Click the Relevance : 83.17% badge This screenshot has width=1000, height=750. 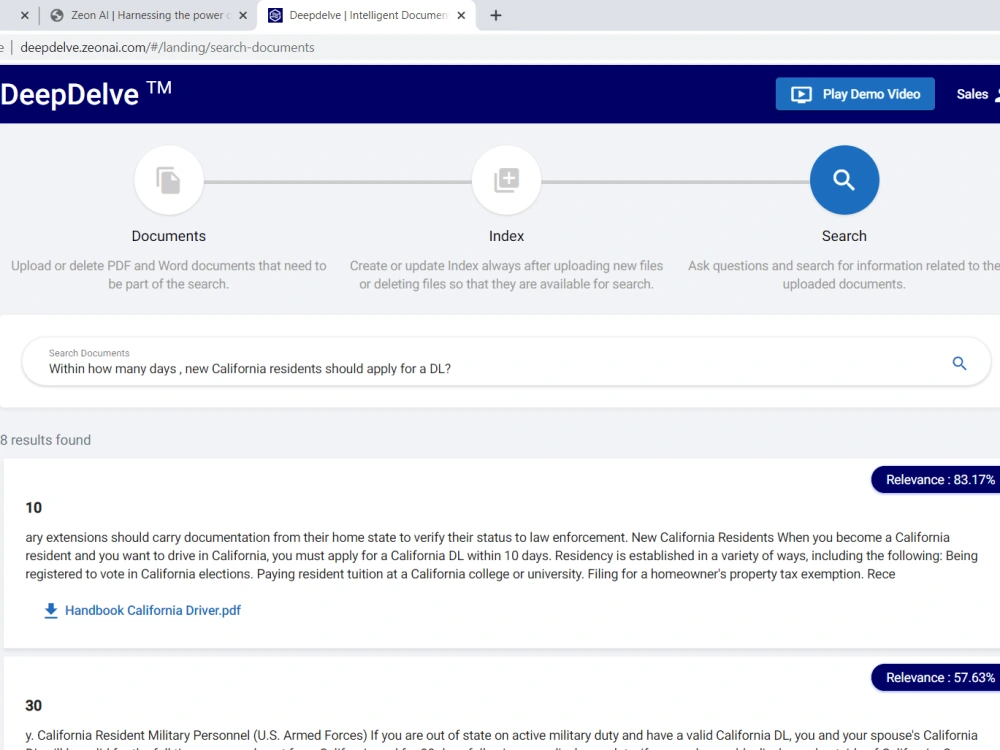(x=936, y=480)
